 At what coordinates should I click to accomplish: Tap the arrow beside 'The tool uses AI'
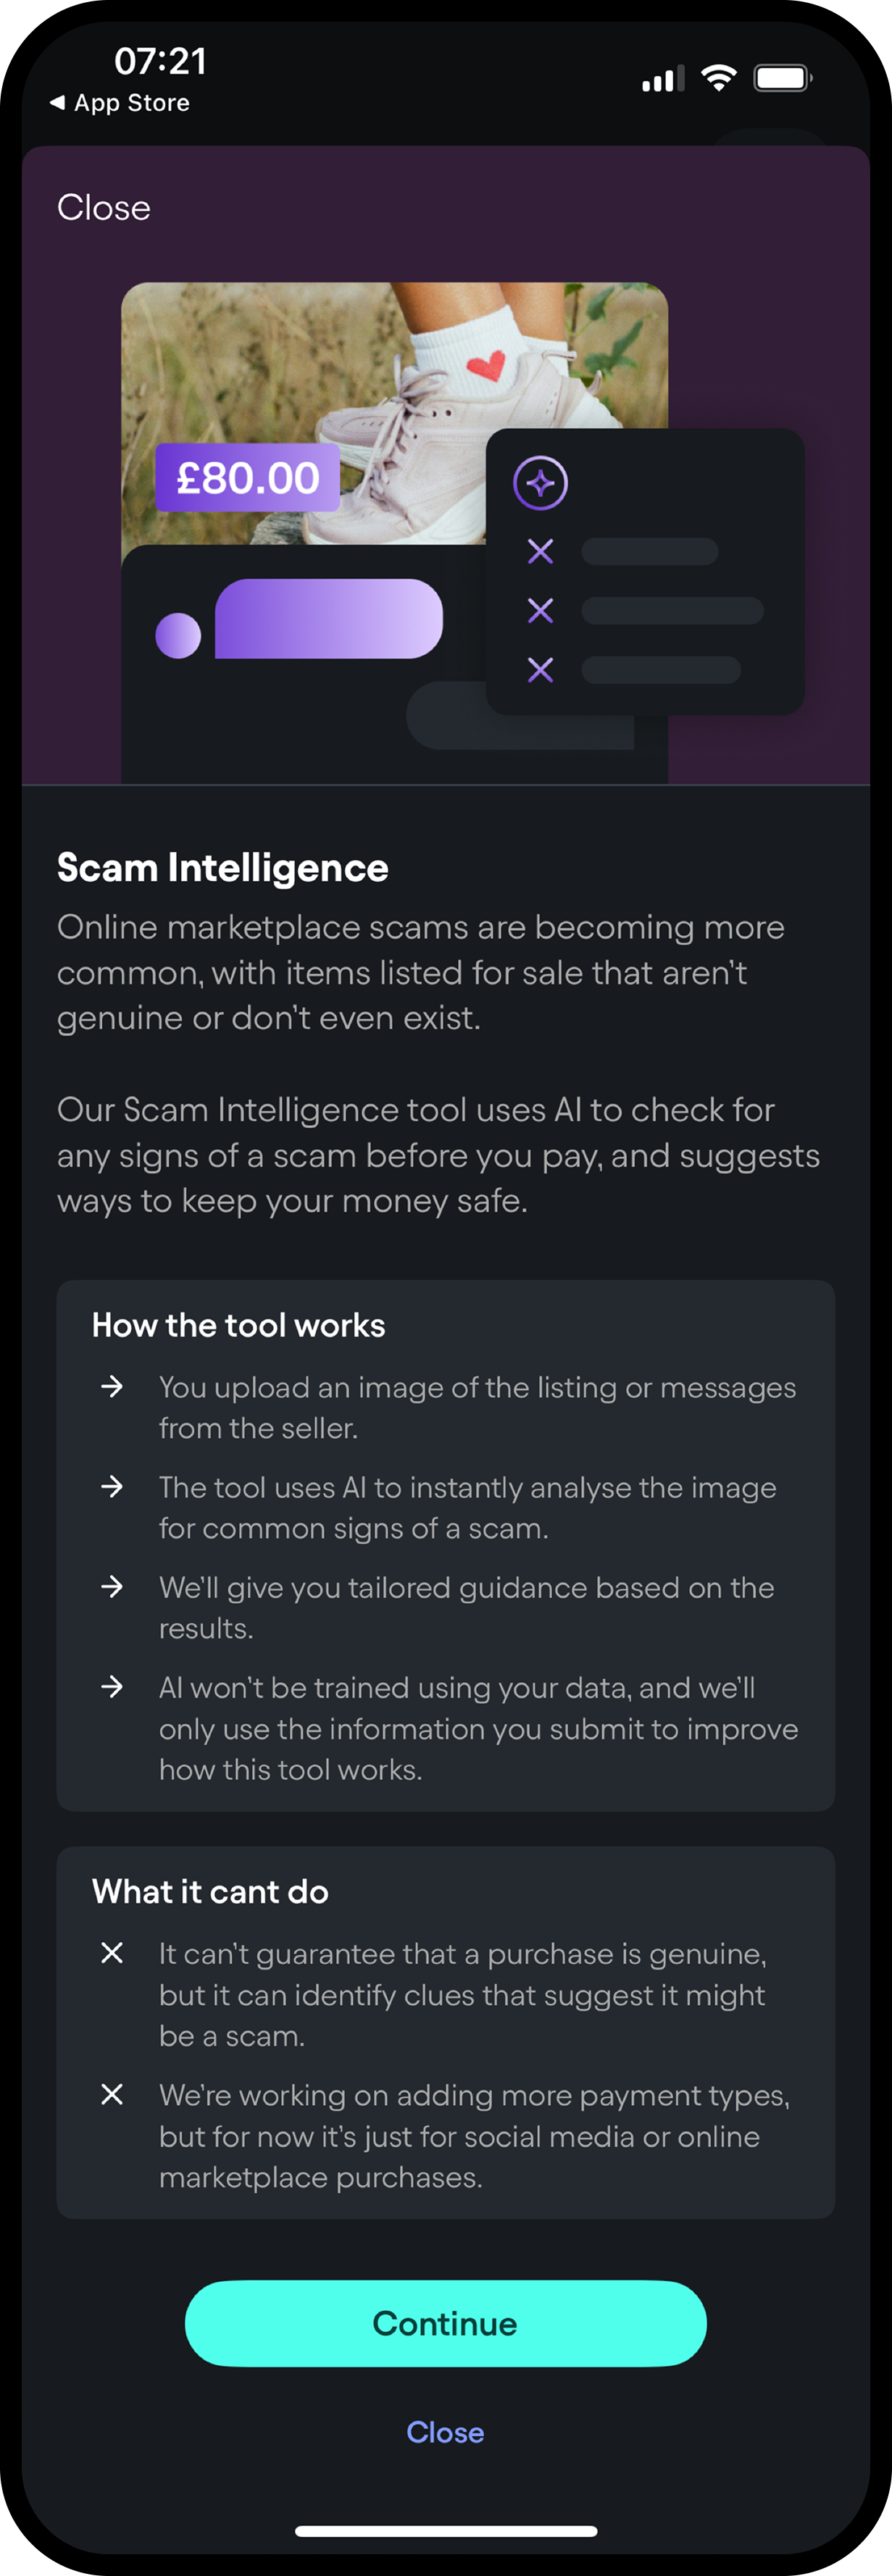click(112, 1486)
